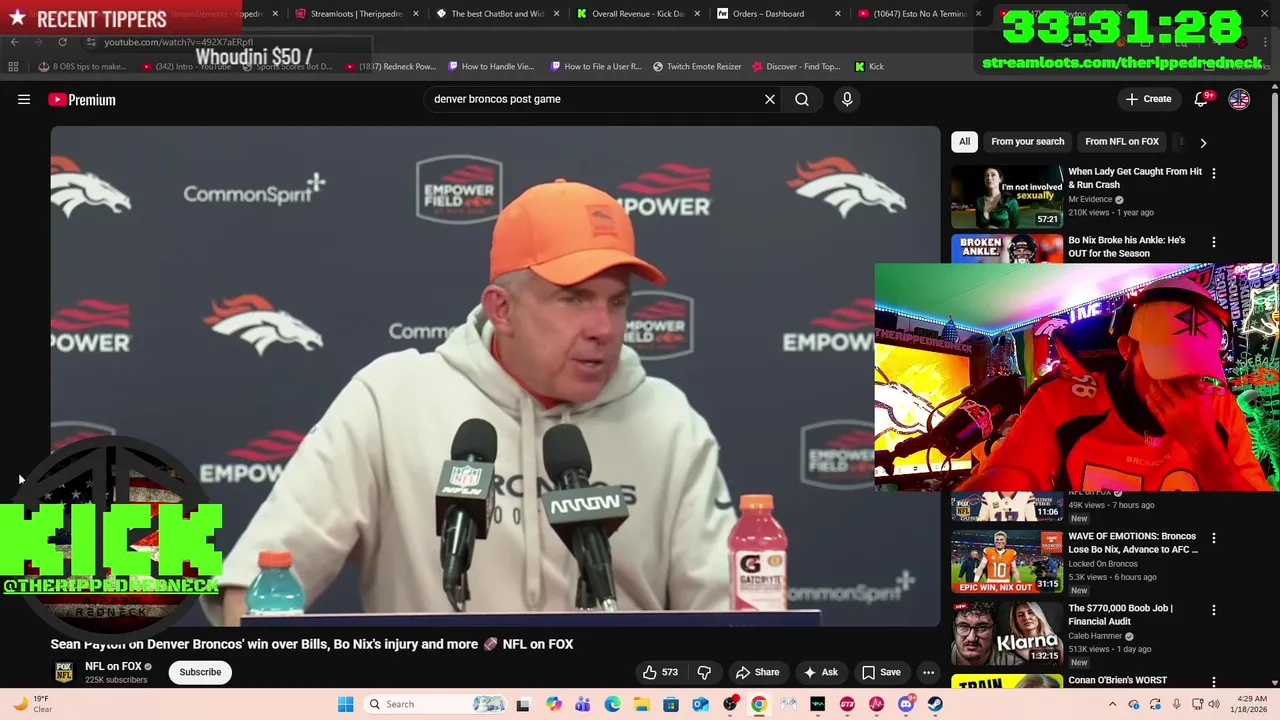Open the weather widget showing 19°F

(32, 704)
